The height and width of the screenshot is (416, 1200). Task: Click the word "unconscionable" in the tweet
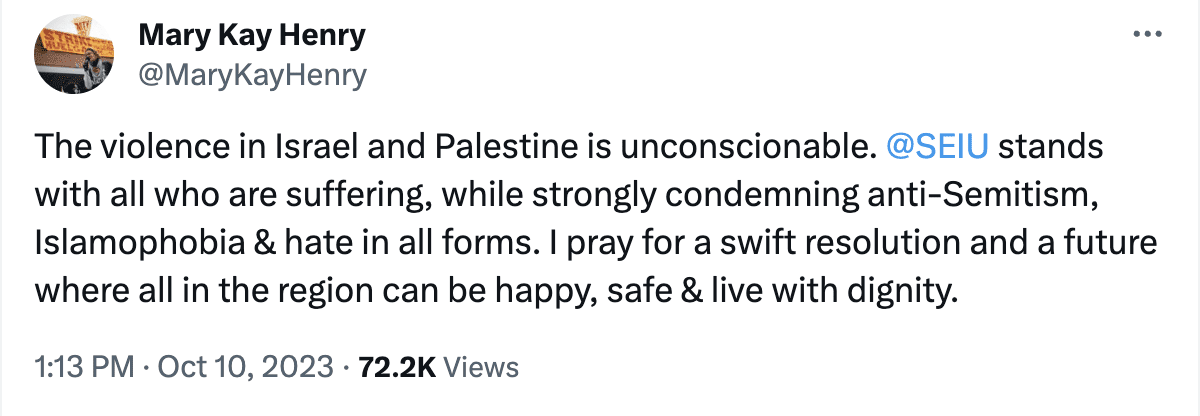pos(766,148)
